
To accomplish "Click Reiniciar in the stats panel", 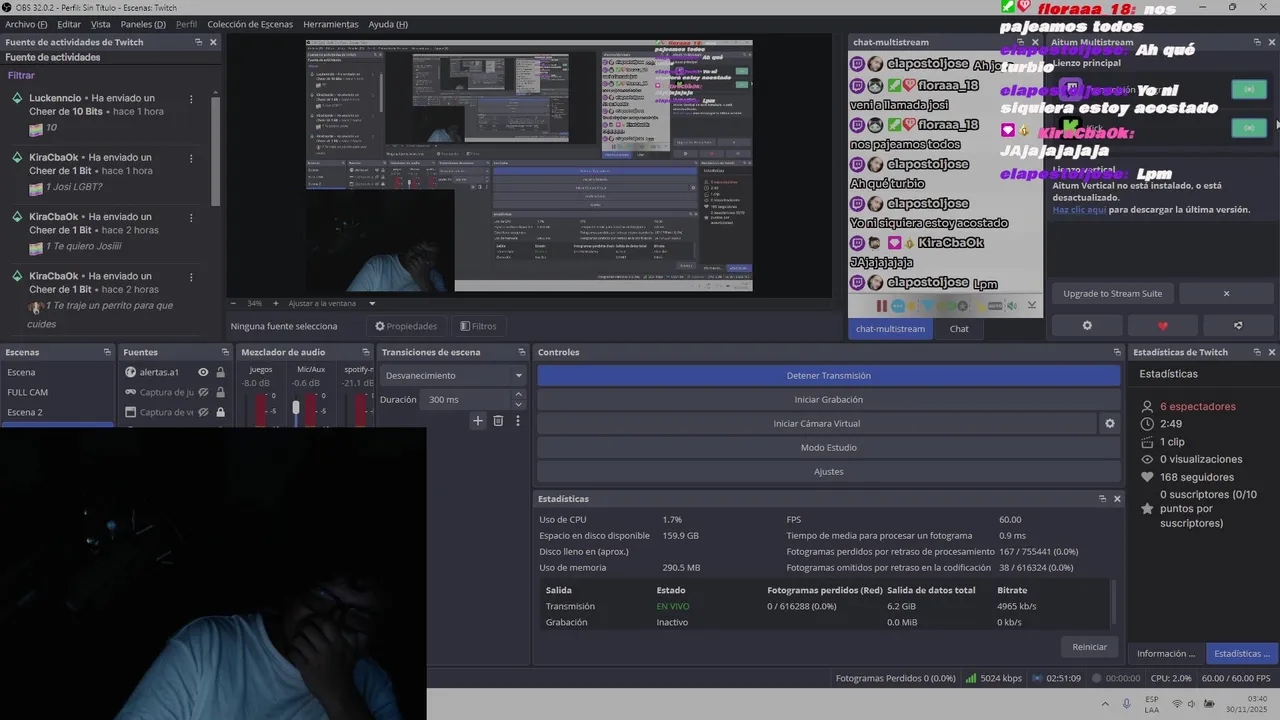I will click(x=1089, y=647).
